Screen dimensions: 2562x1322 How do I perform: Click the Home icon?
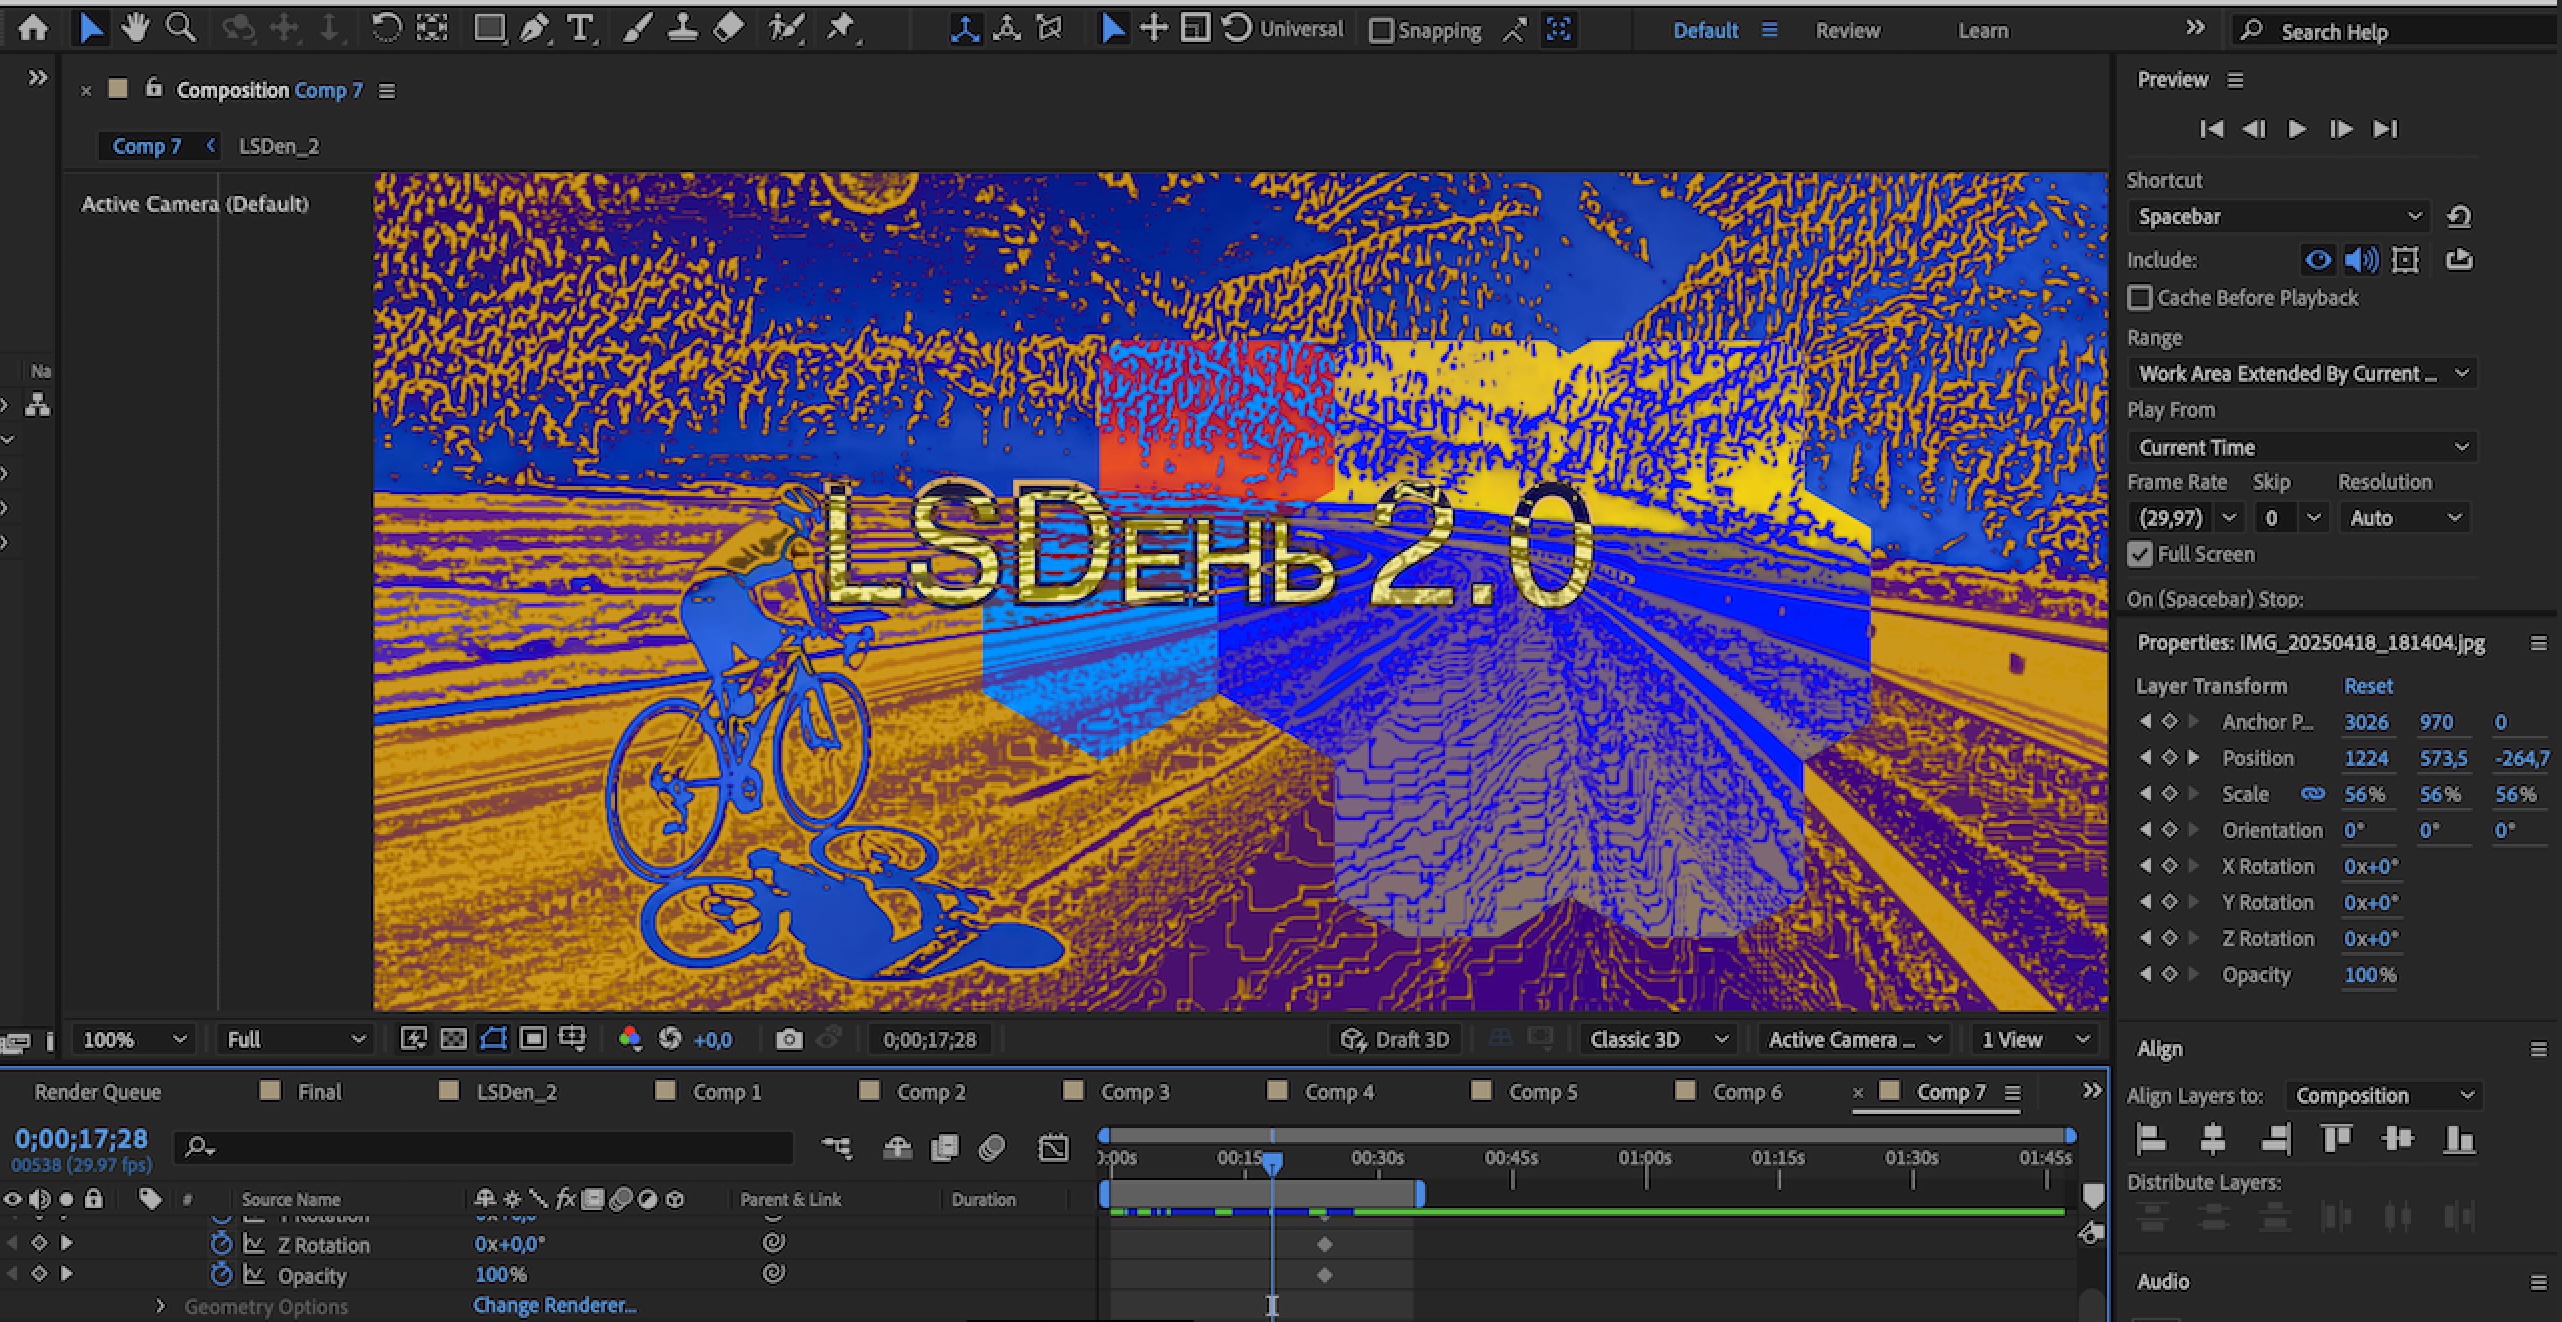tap(33, 28)
